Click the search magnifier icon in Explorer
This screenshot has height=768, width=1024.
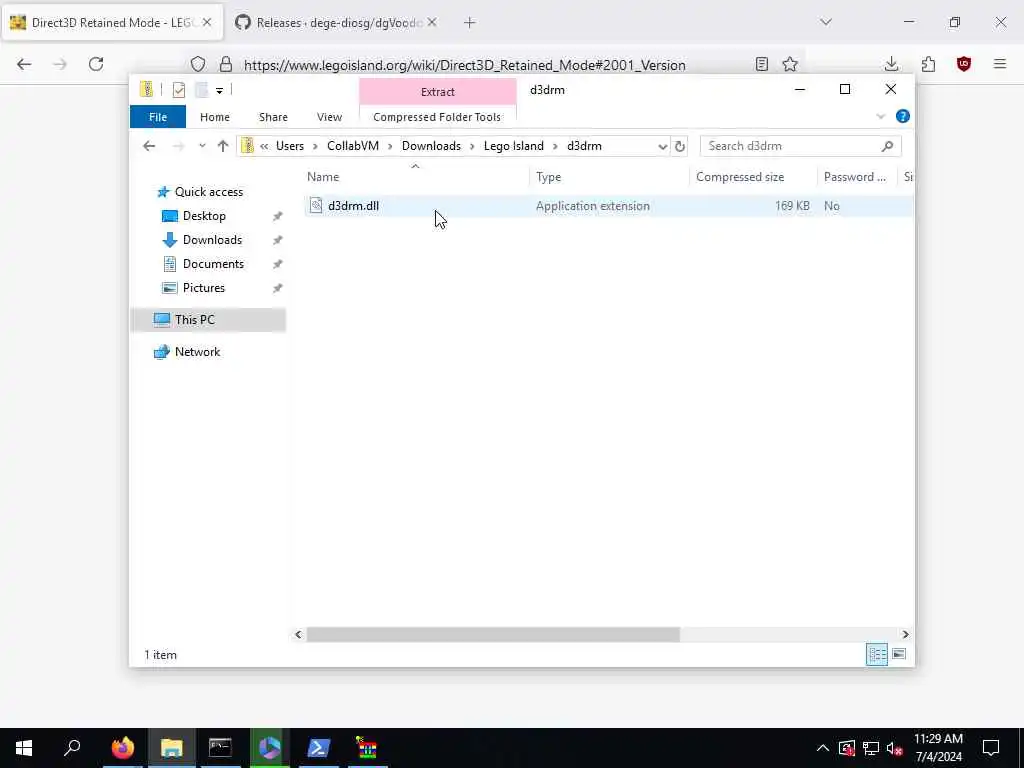click(x=887, y=146)
